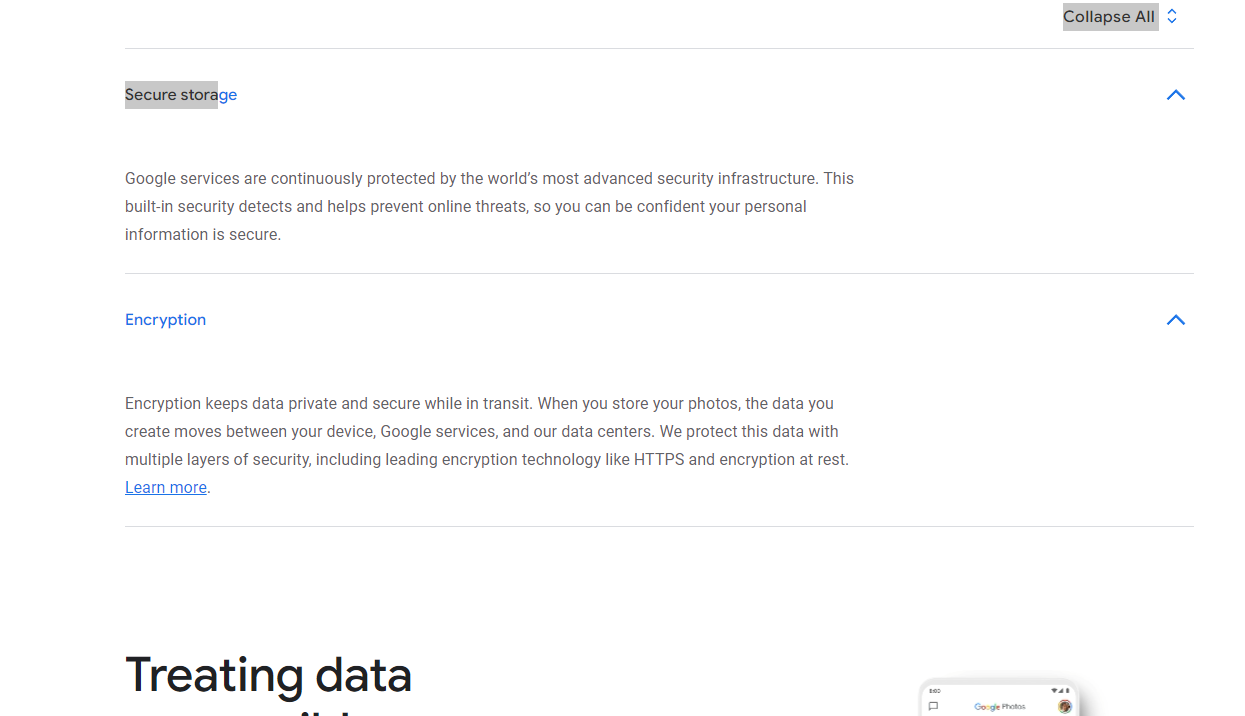Click the Collapse All button

coord(1109,17)
